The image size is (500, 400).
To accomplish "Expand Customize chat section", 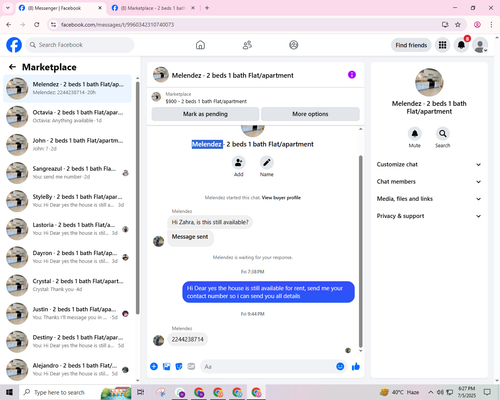I will point(429,164).
